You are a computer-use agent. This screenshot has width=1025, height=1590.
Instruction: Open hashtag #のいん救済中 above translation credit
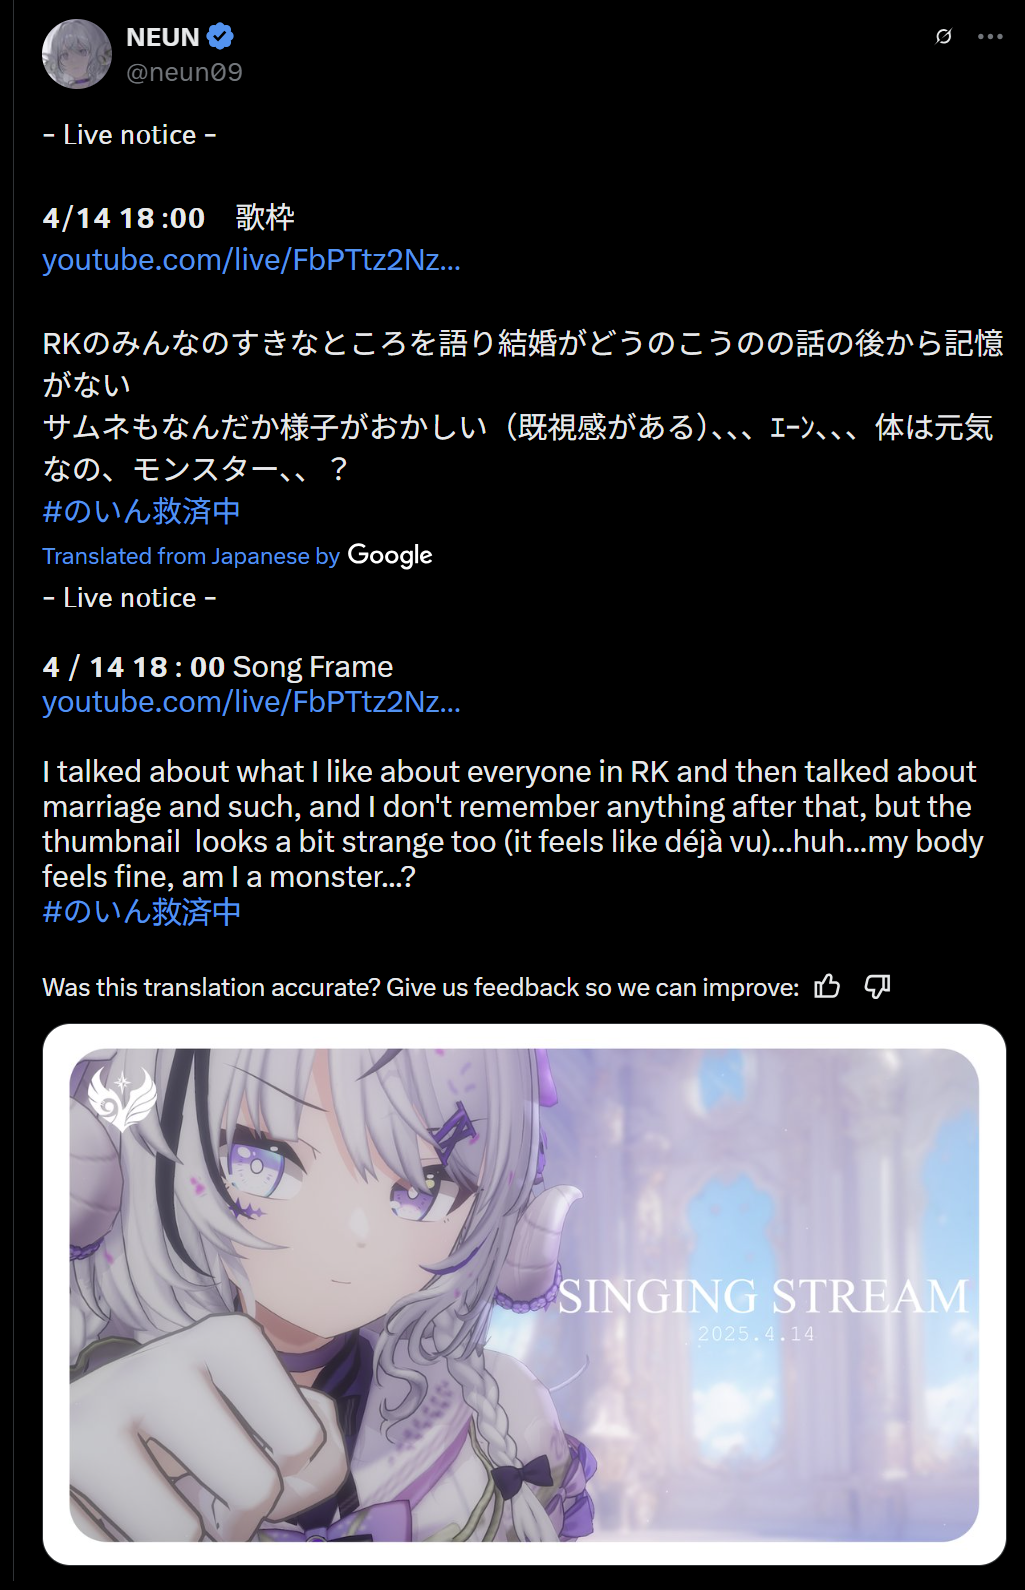point(142,512)
